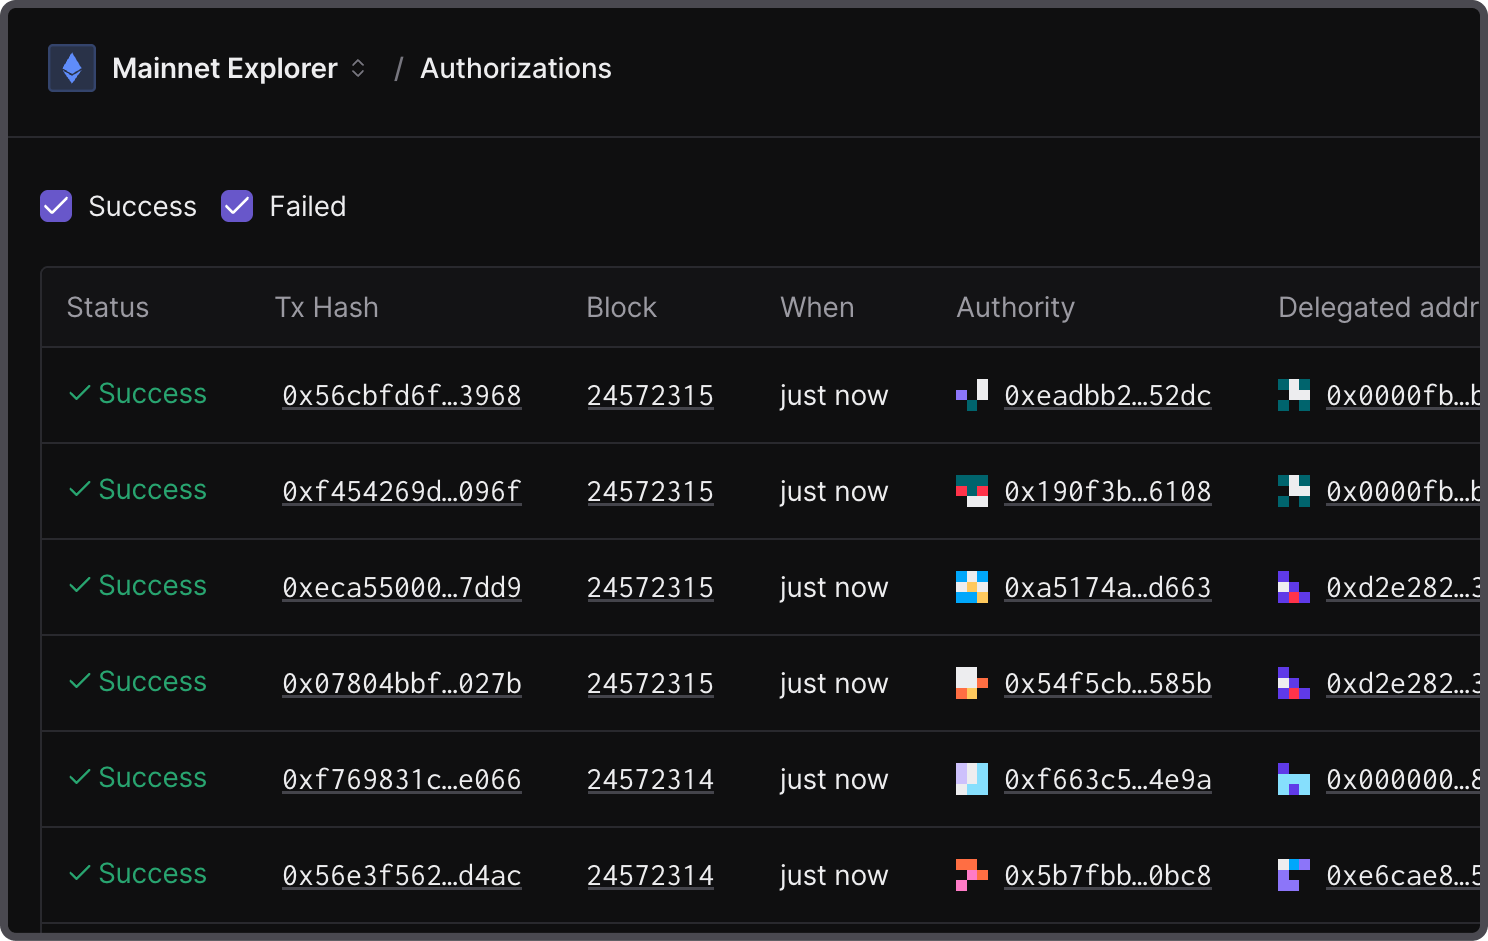Click the identicon beside authority 0xa5174a...d663
The width and height of the screenshot is (1488, 941).
pyautogui.click(x=971, y=587)
